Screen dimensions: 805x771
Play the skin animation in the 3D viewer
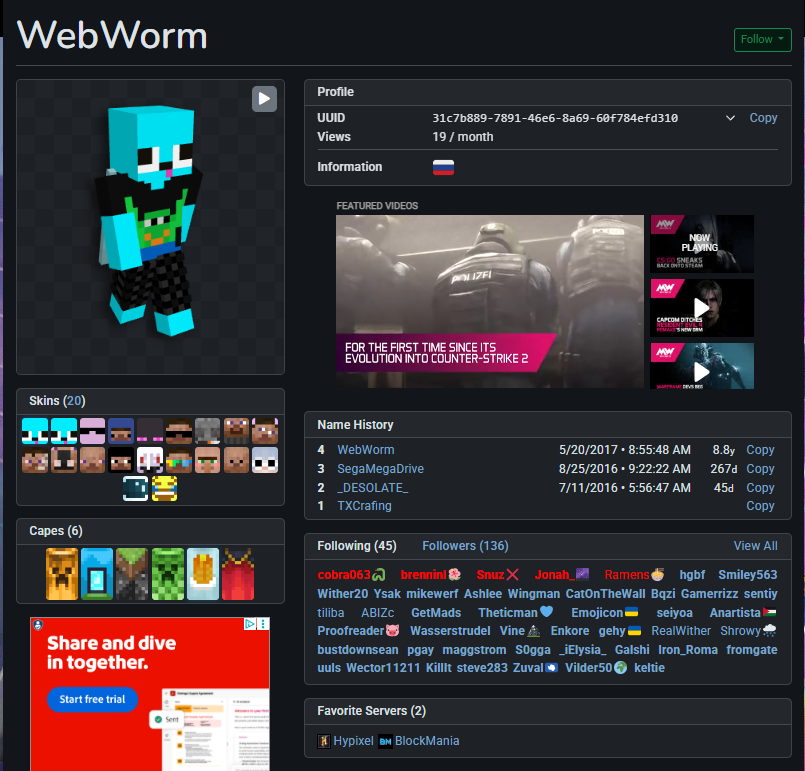pyautogui.click(x=264, y=99)
